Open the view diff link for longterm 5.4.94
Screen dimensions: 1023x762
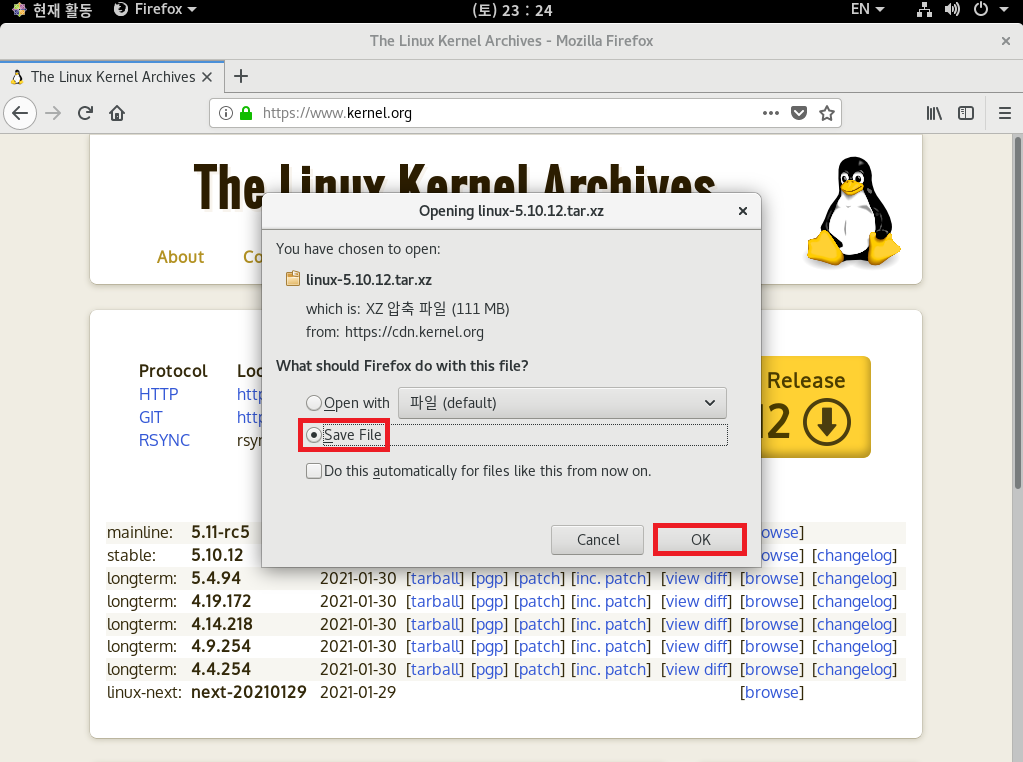click(x=697, y=579)
